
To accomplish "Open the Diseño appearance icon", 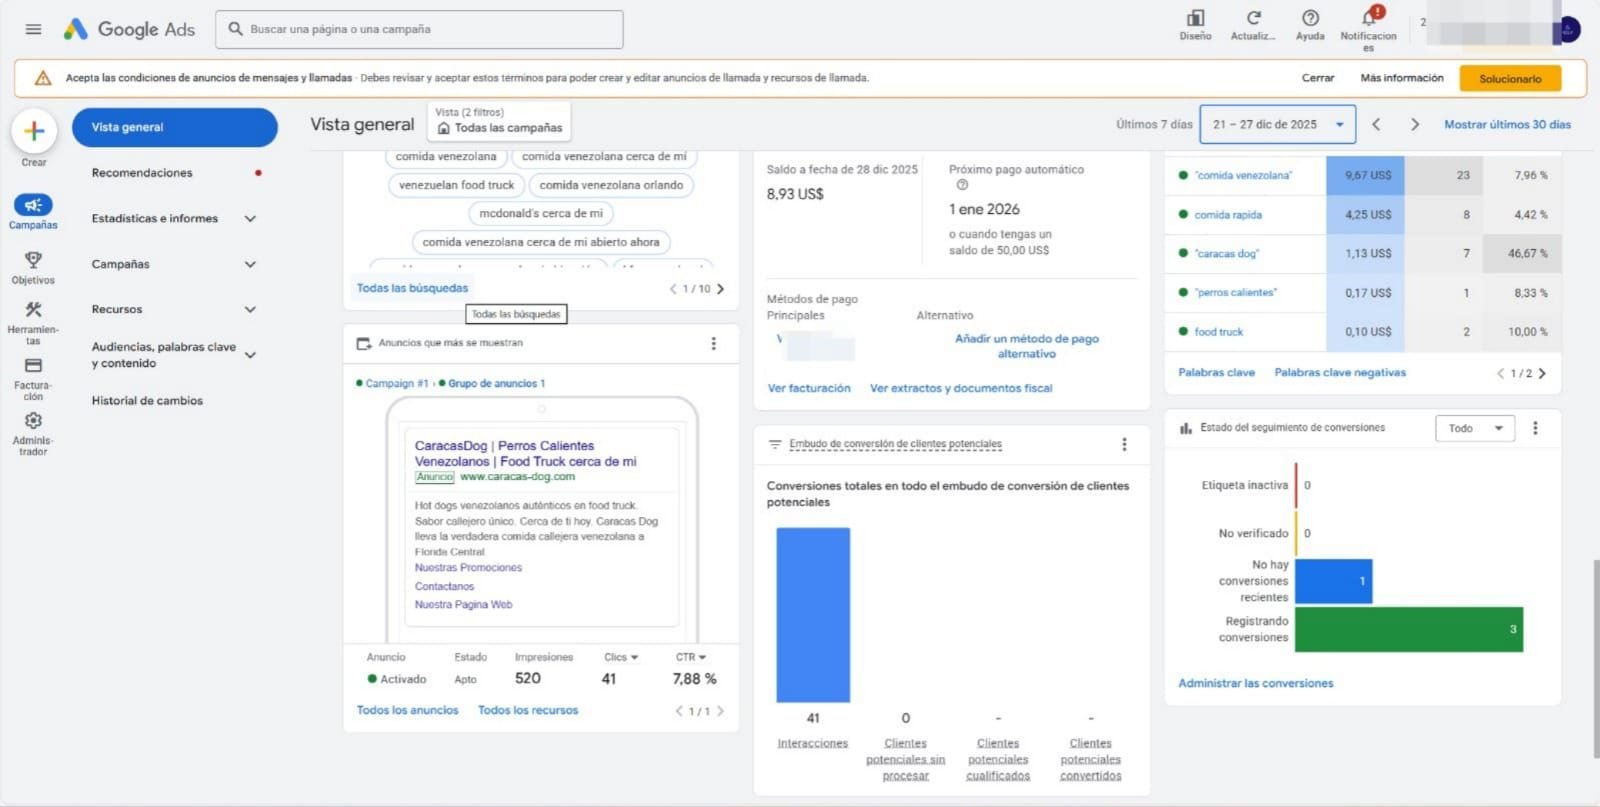I will [1195, 18].
